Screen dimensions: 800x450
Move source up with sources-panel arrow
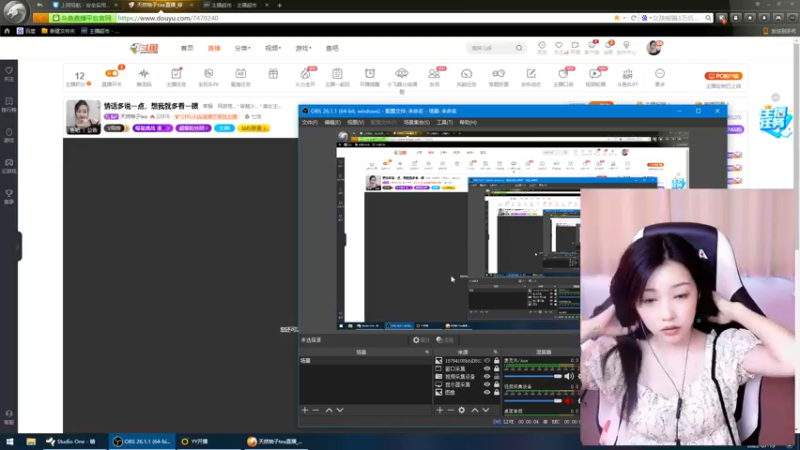click(x=474, y=410)
